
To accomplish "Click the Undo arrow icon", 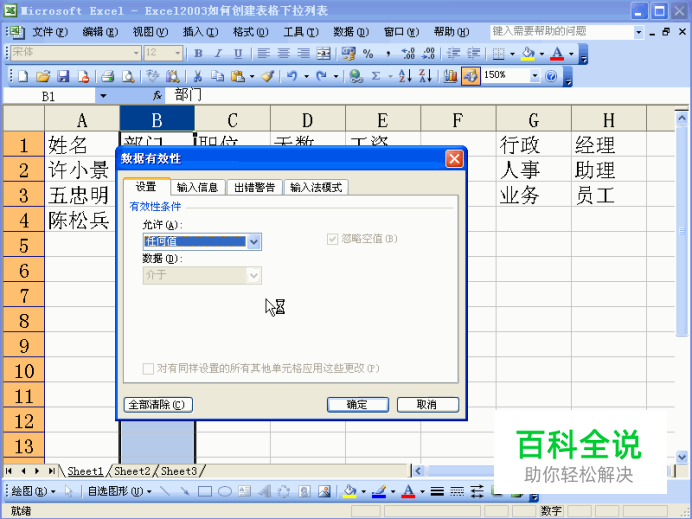I will click(x=292, y=76).
